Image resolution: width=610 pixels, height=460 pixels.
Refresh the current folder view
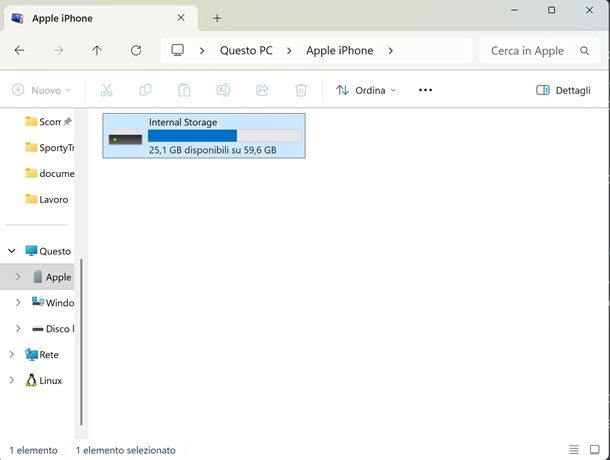[x=136, y=50]
